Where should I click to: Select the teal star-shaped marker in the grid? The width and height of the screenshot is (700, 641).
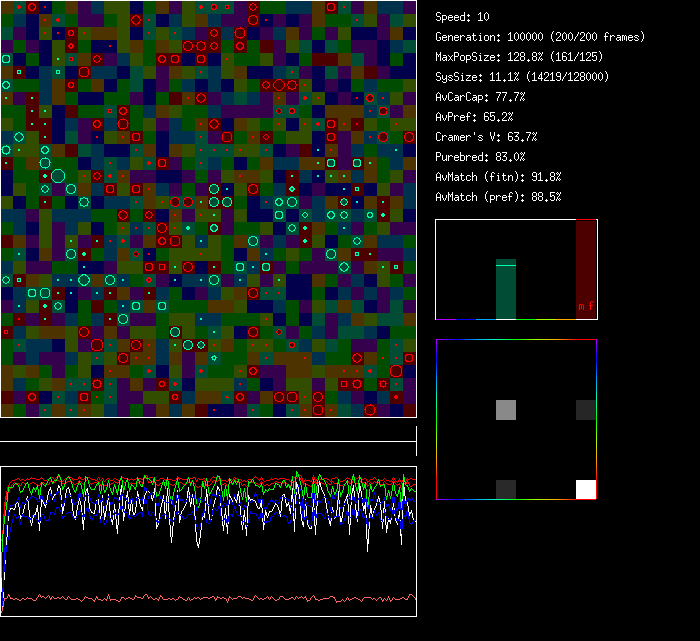(x=213, y=357)
